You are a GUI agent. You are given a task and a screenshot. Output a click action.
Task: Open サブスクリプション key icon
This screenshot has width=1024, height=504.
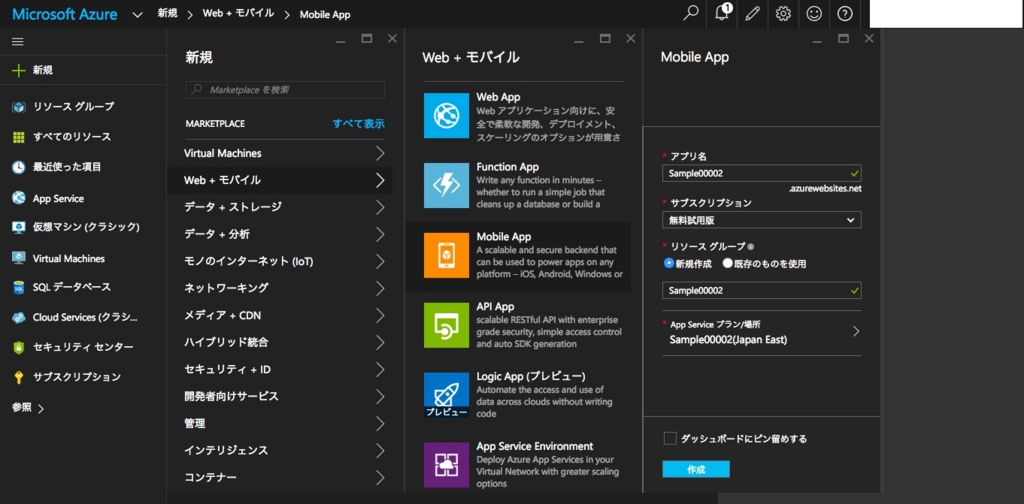(x=19, y=377)
